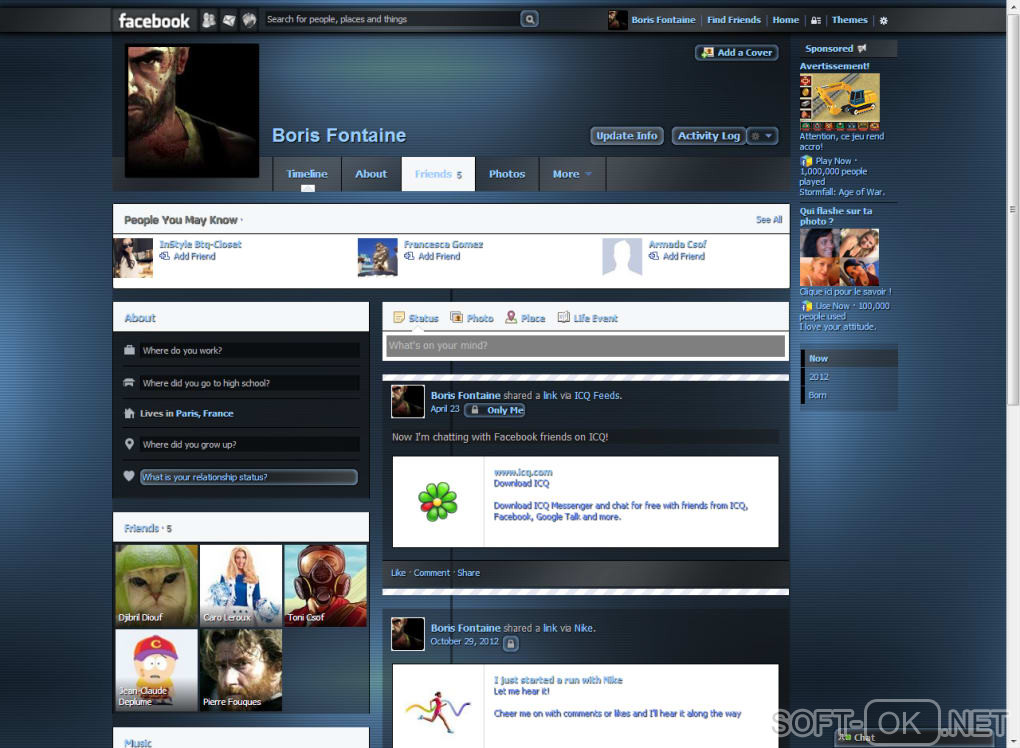Select the Photo composer icon
Viewport: 1020px width, 748px height.
[x=457, y=317]
